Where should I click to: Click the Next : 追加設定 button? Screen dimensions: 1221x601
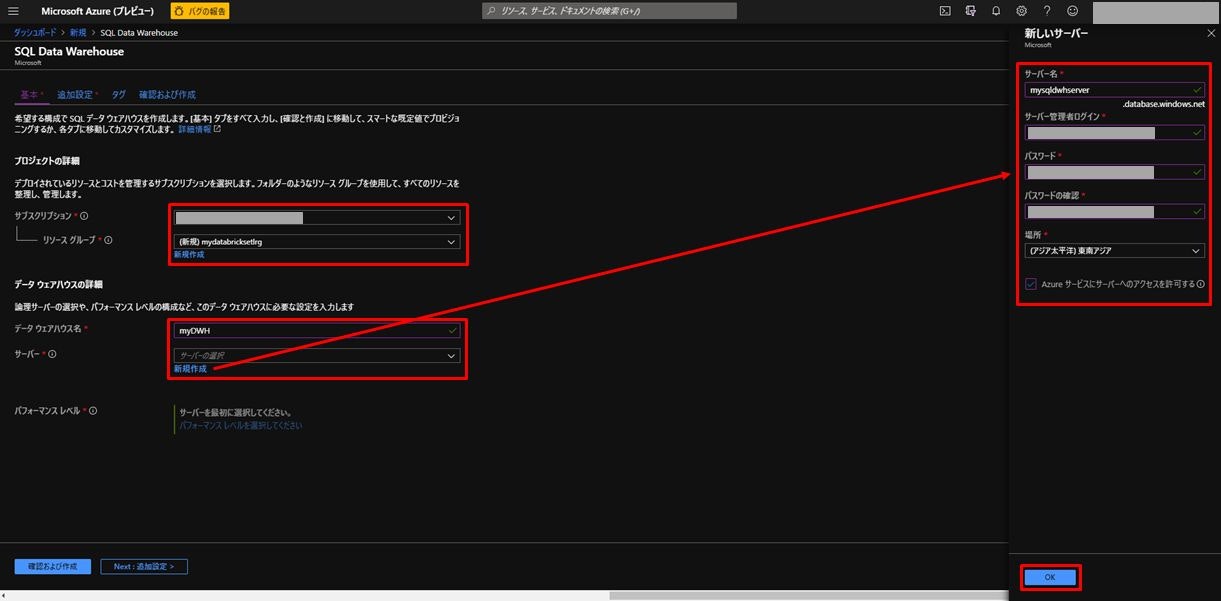click(143, 567)
